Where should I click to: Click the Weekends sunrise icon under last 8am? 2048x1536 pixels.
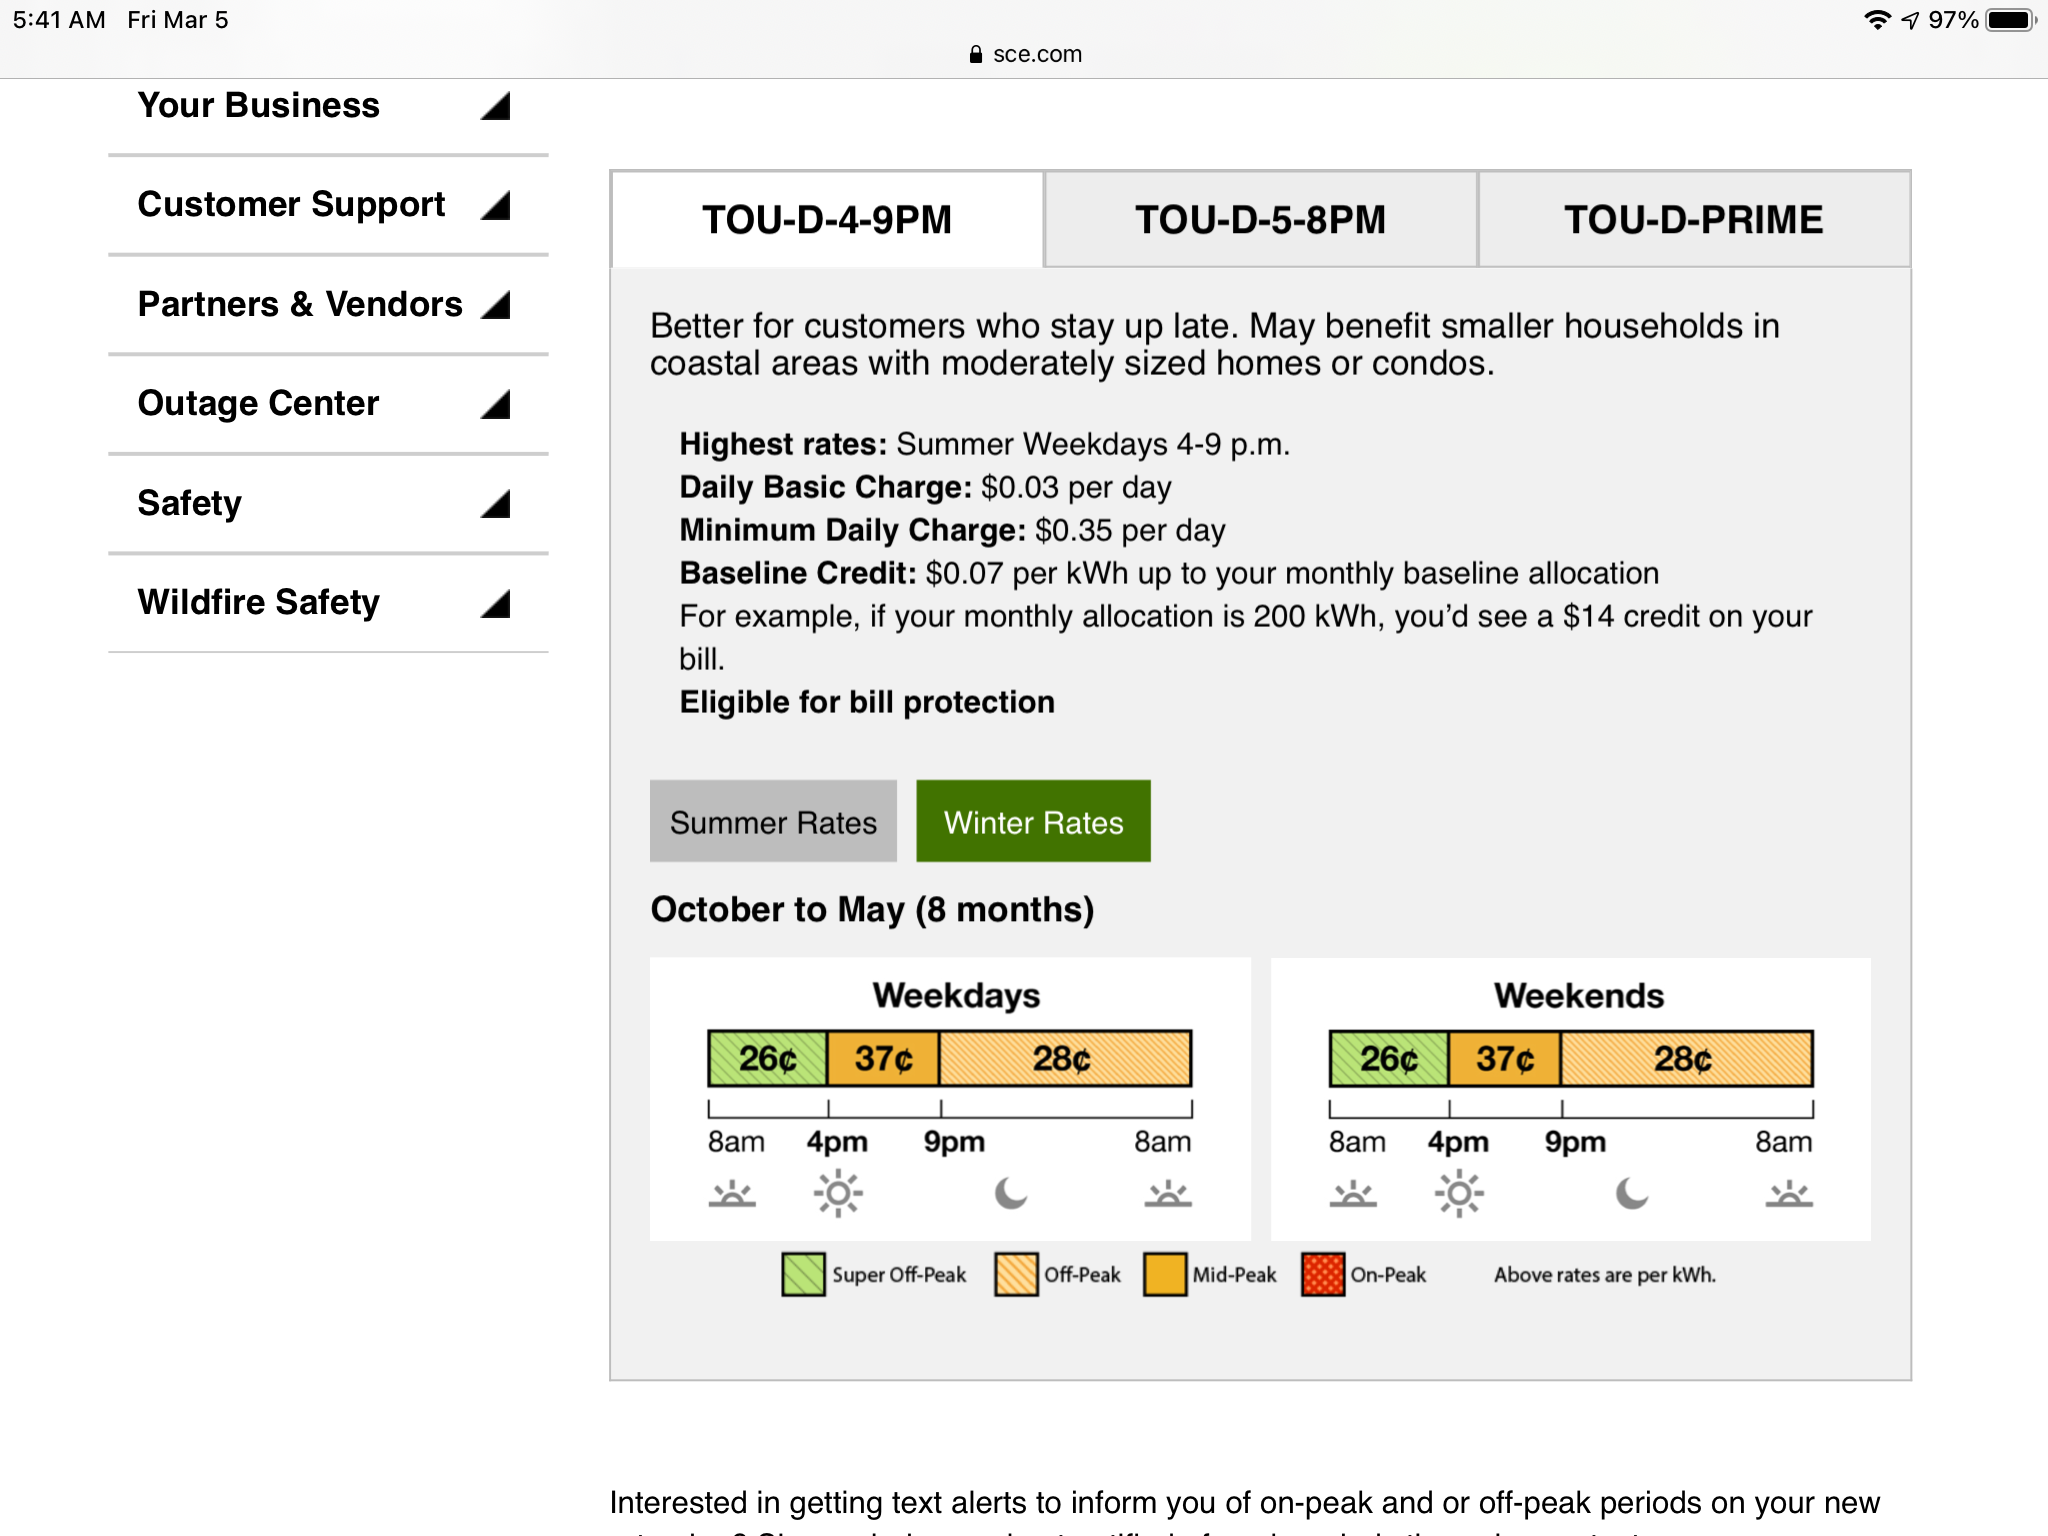(x=1789, y=1194)
